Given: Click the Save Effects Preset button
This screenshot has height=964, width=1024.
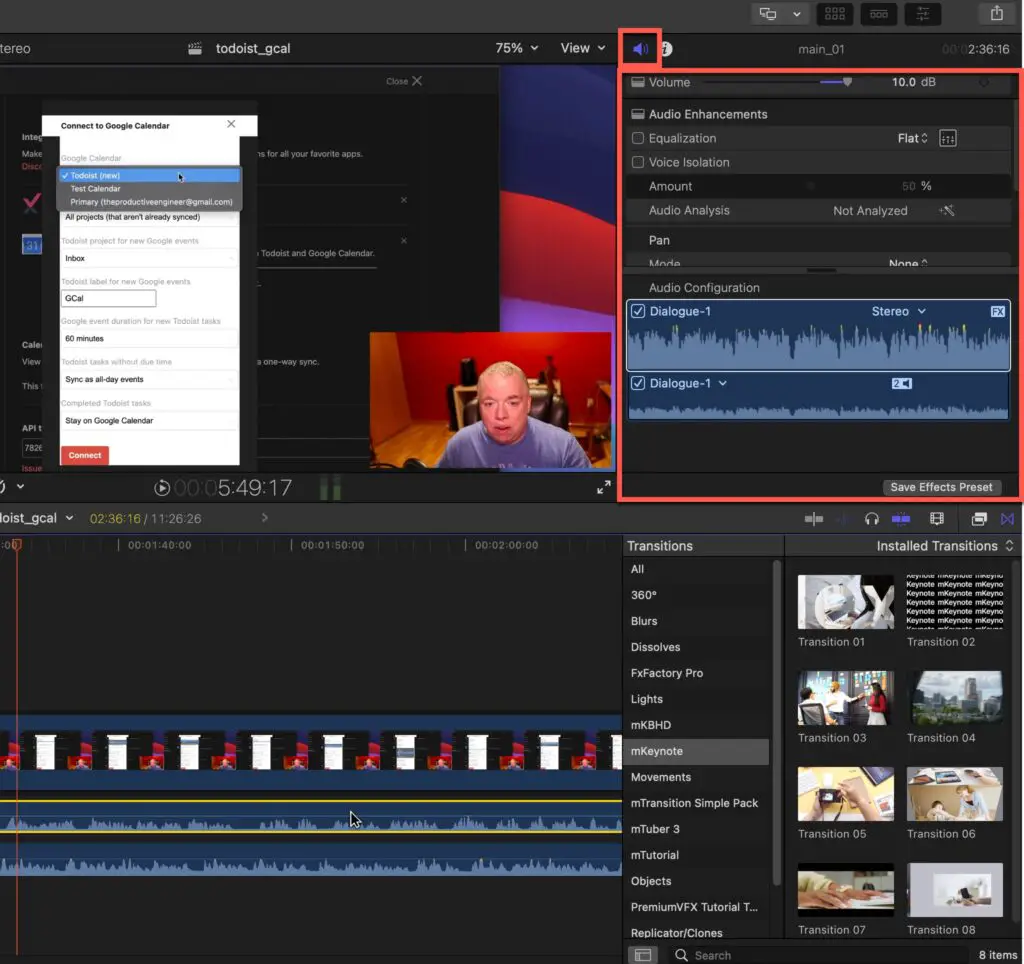Looking at the screenshot, I should coord(941,487).
